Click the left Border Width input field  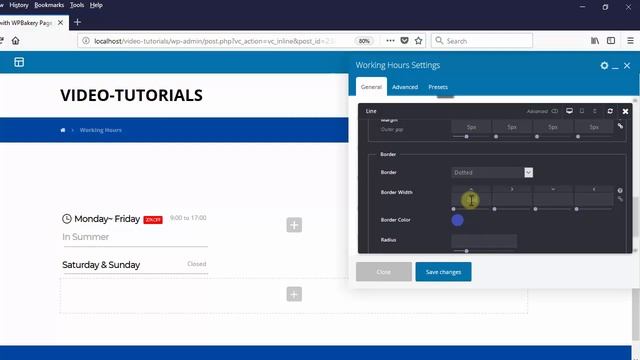[x=593, y=199]
